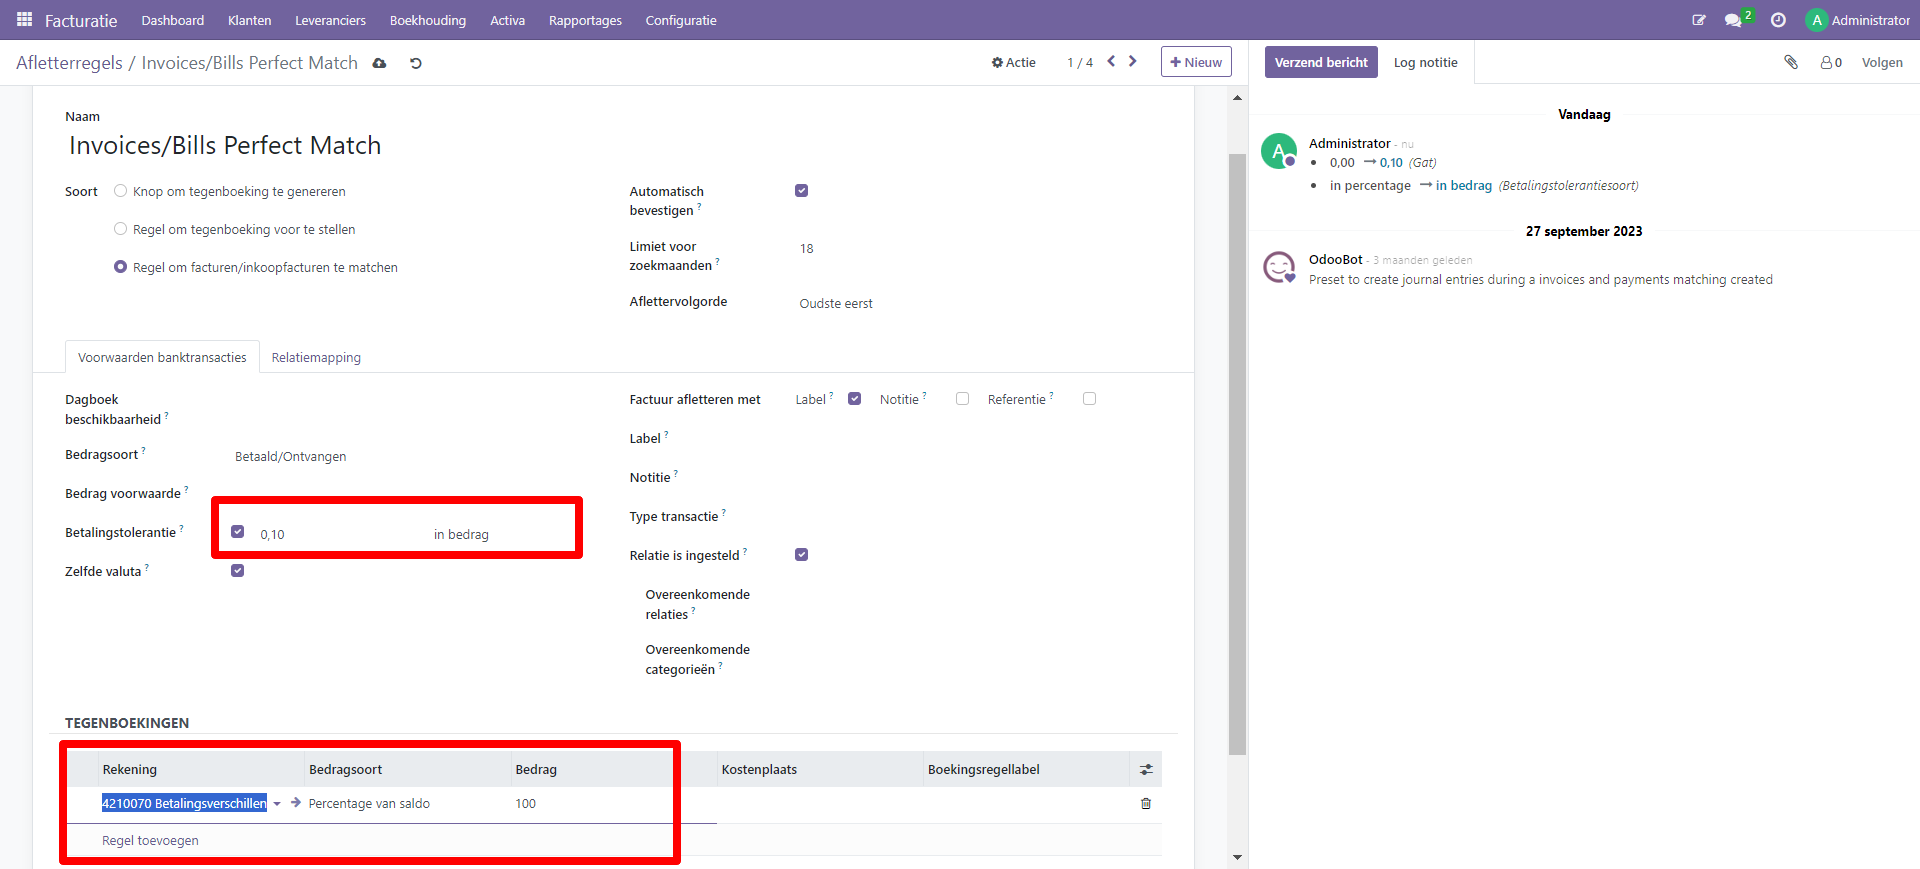Select 'Knop om tegenboeking te genereren' radio

coord(121,191)
